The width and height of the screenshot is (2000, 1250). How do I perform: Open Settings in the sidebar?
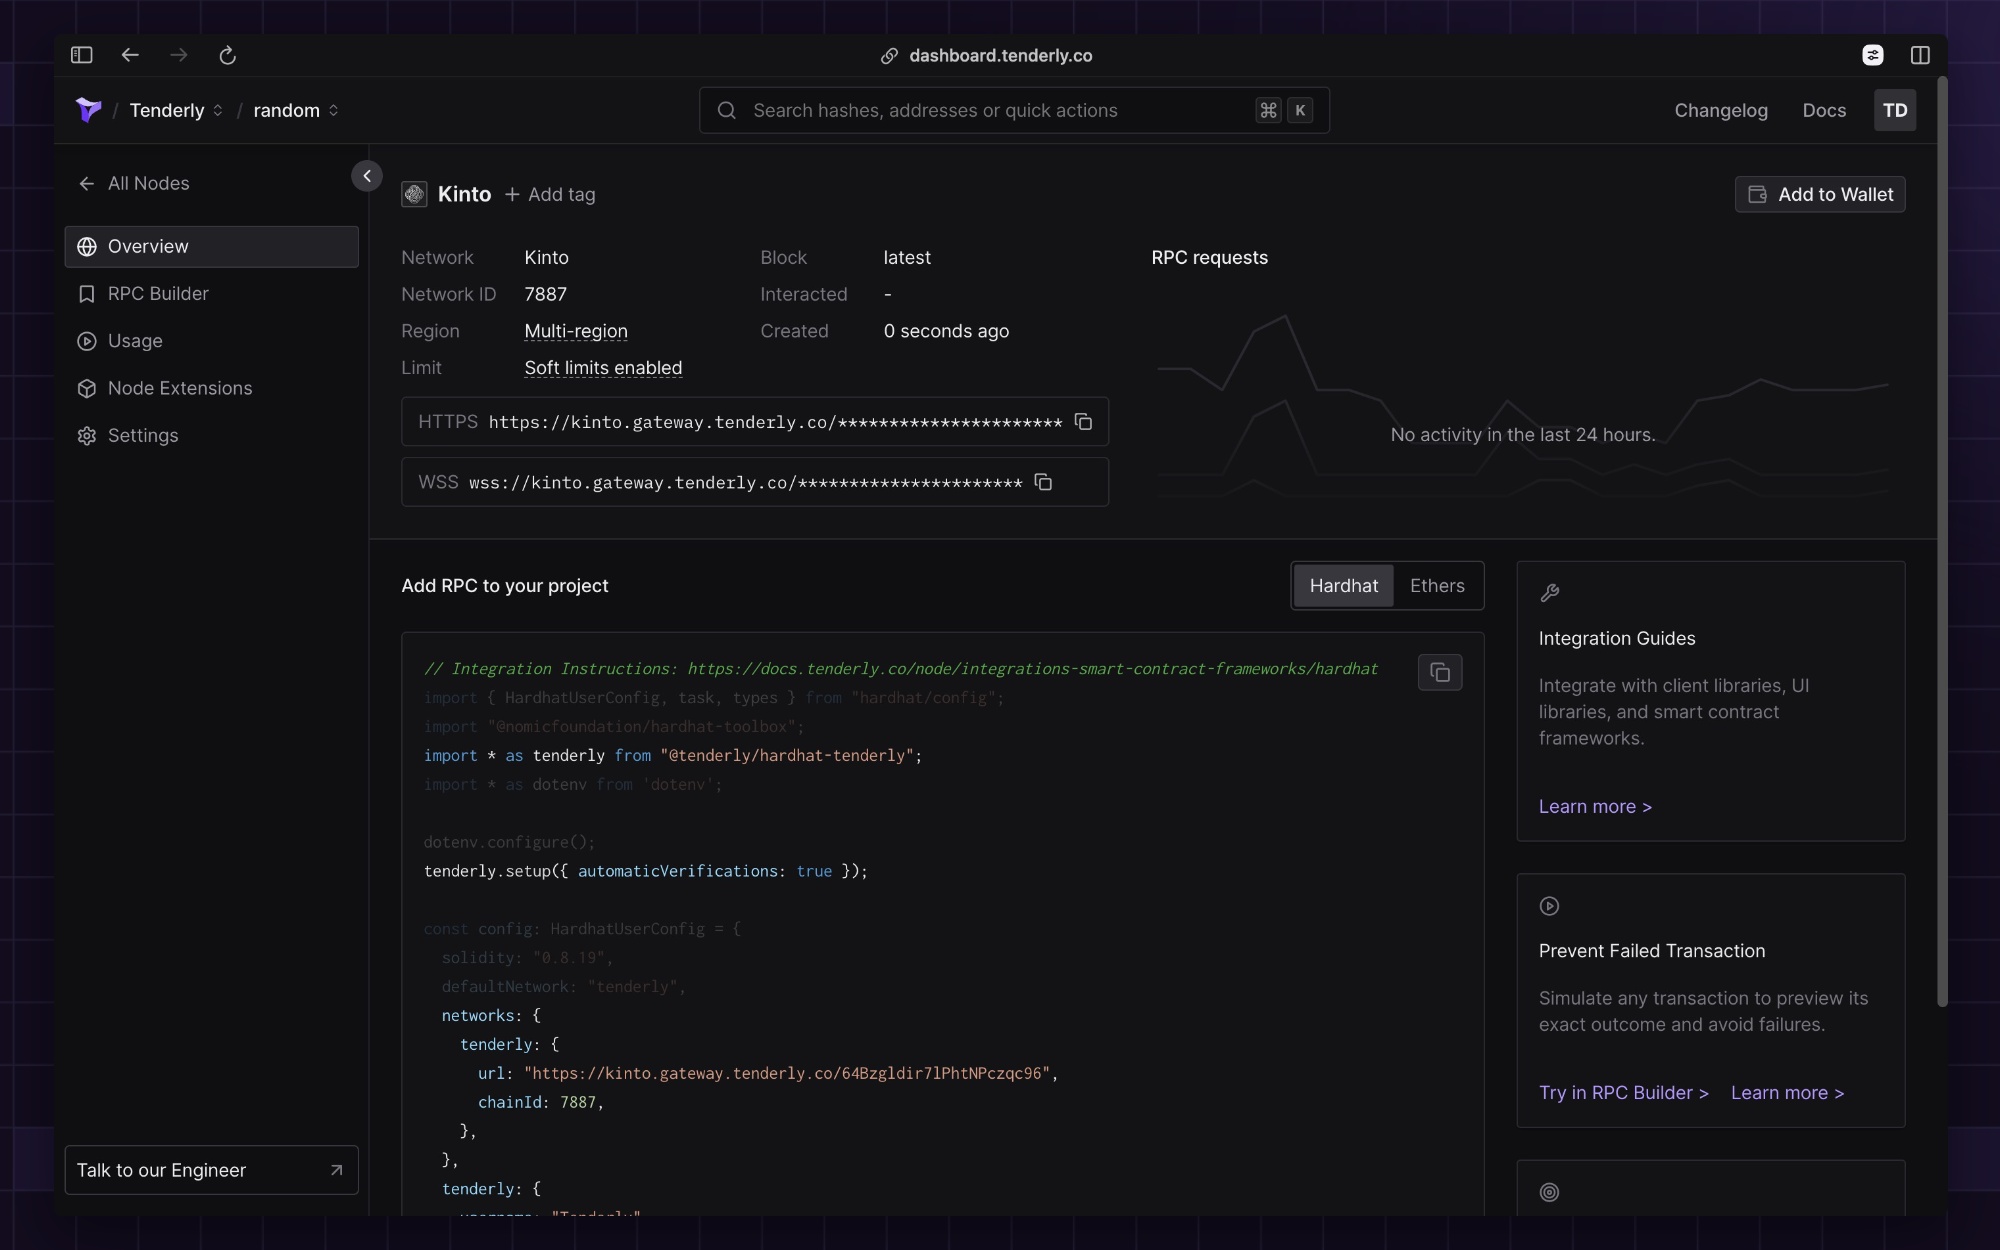pos(211,435)
